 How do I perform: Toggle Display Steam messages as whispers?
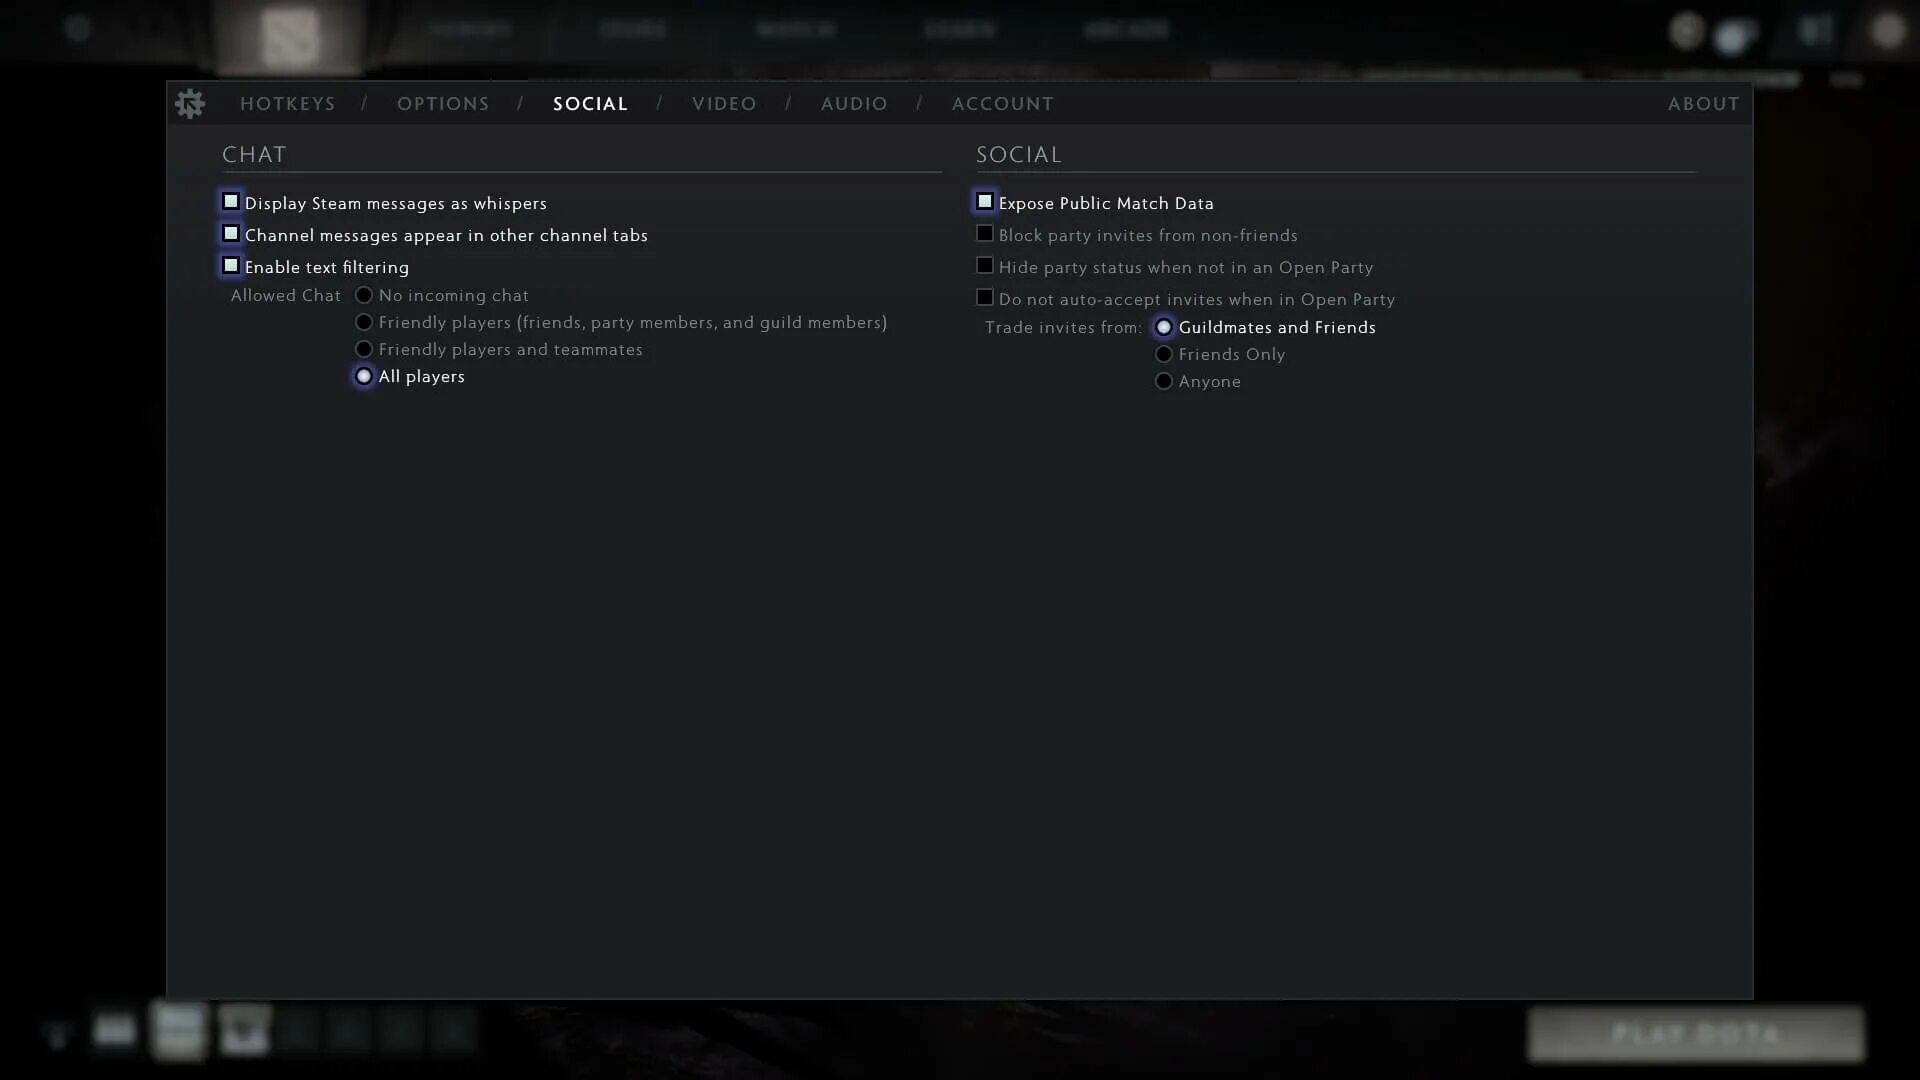point(231,202)
